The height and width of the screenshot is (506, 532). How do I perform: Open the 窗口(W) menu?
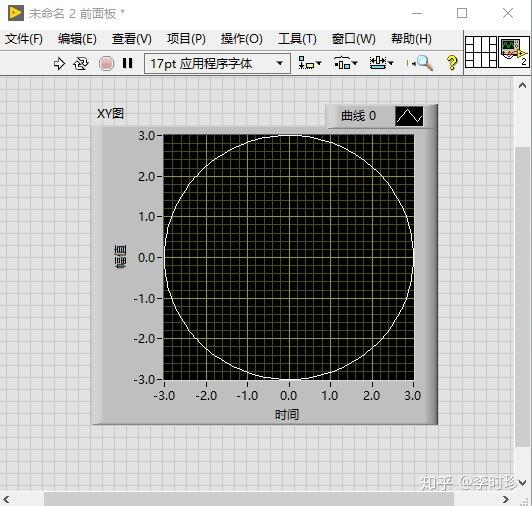pyautogui.click(x=354, y=39)
